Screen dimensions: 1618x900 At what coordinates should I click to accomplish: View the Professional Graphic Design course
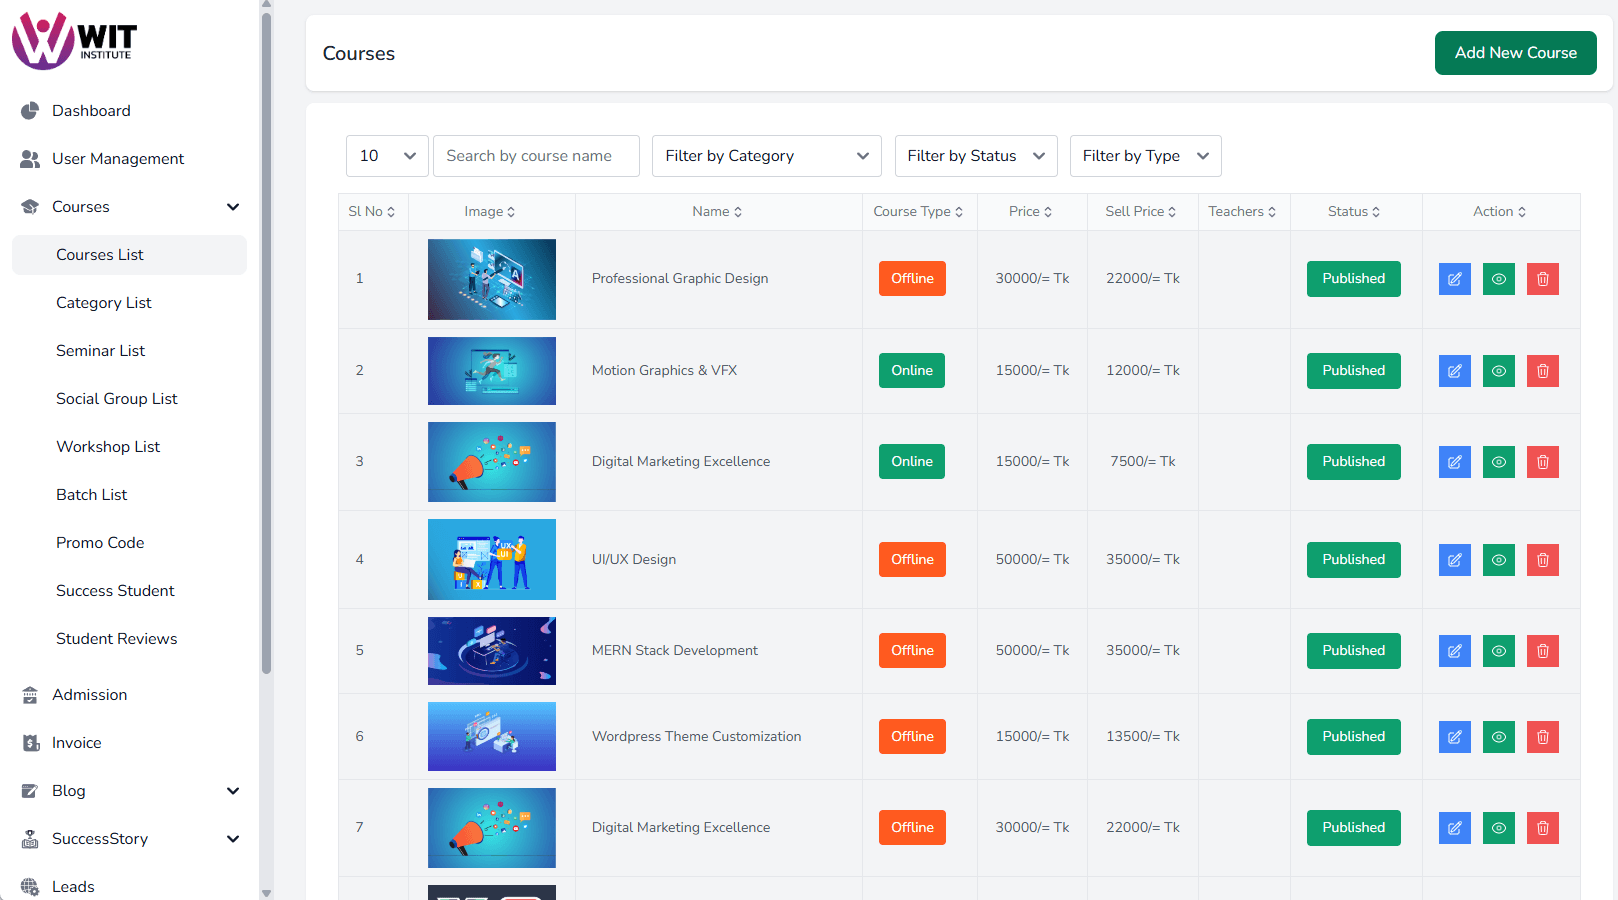[1498, 279]
